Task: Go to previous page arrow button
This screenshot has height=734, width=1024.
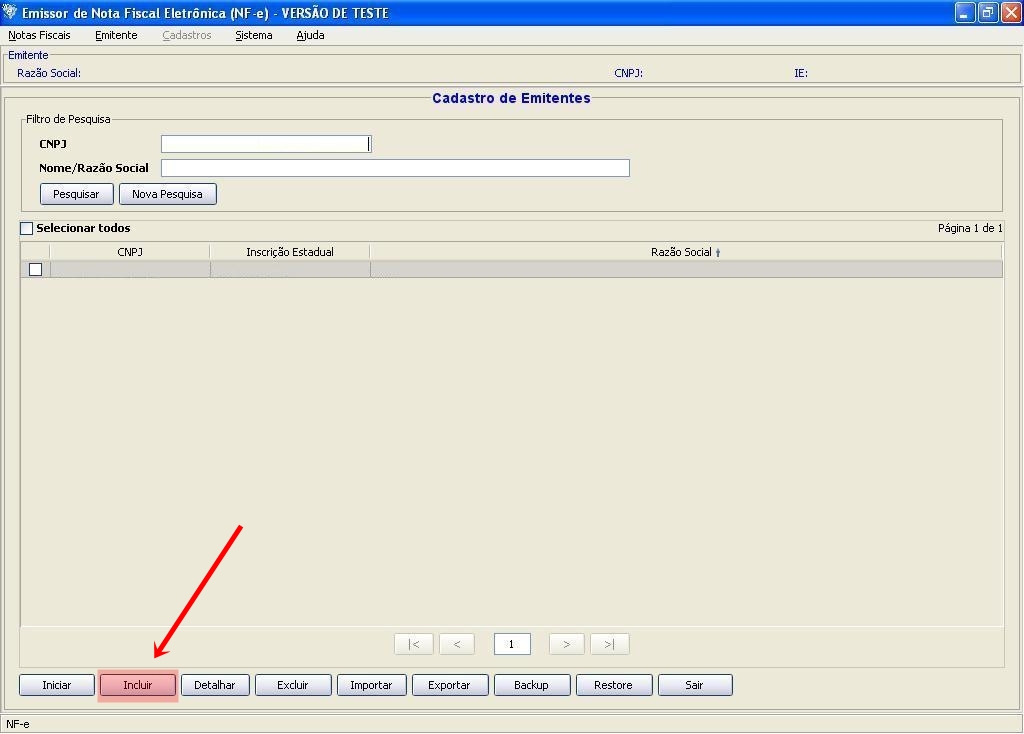Action: (x=457, y=645)
